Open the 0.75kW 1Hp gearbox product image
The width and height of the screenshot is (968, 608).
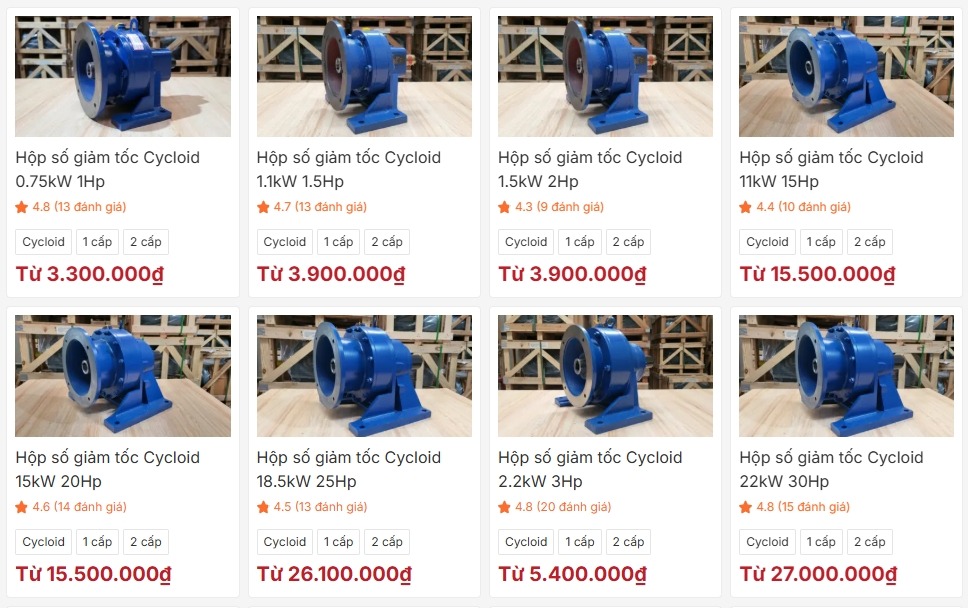(123, 77)
